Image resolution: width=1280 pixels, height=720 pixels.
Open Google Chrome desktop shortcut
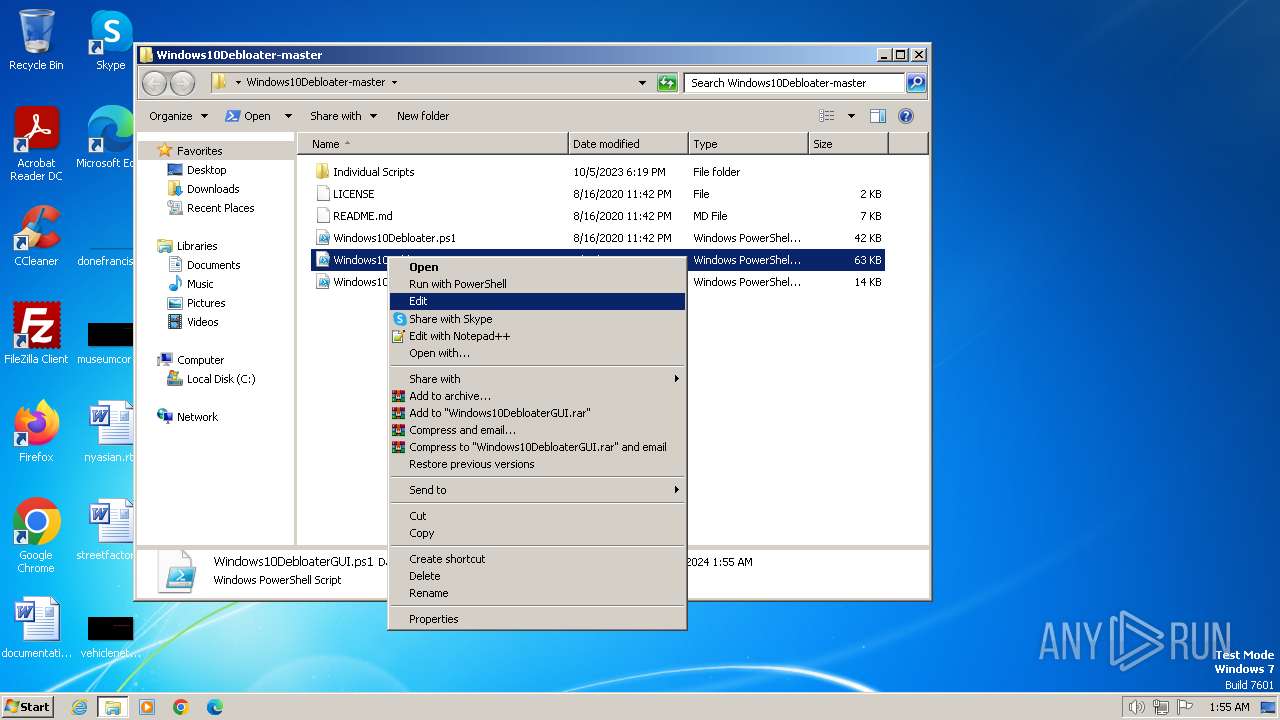pyautogui.click(x=36, y=536)
